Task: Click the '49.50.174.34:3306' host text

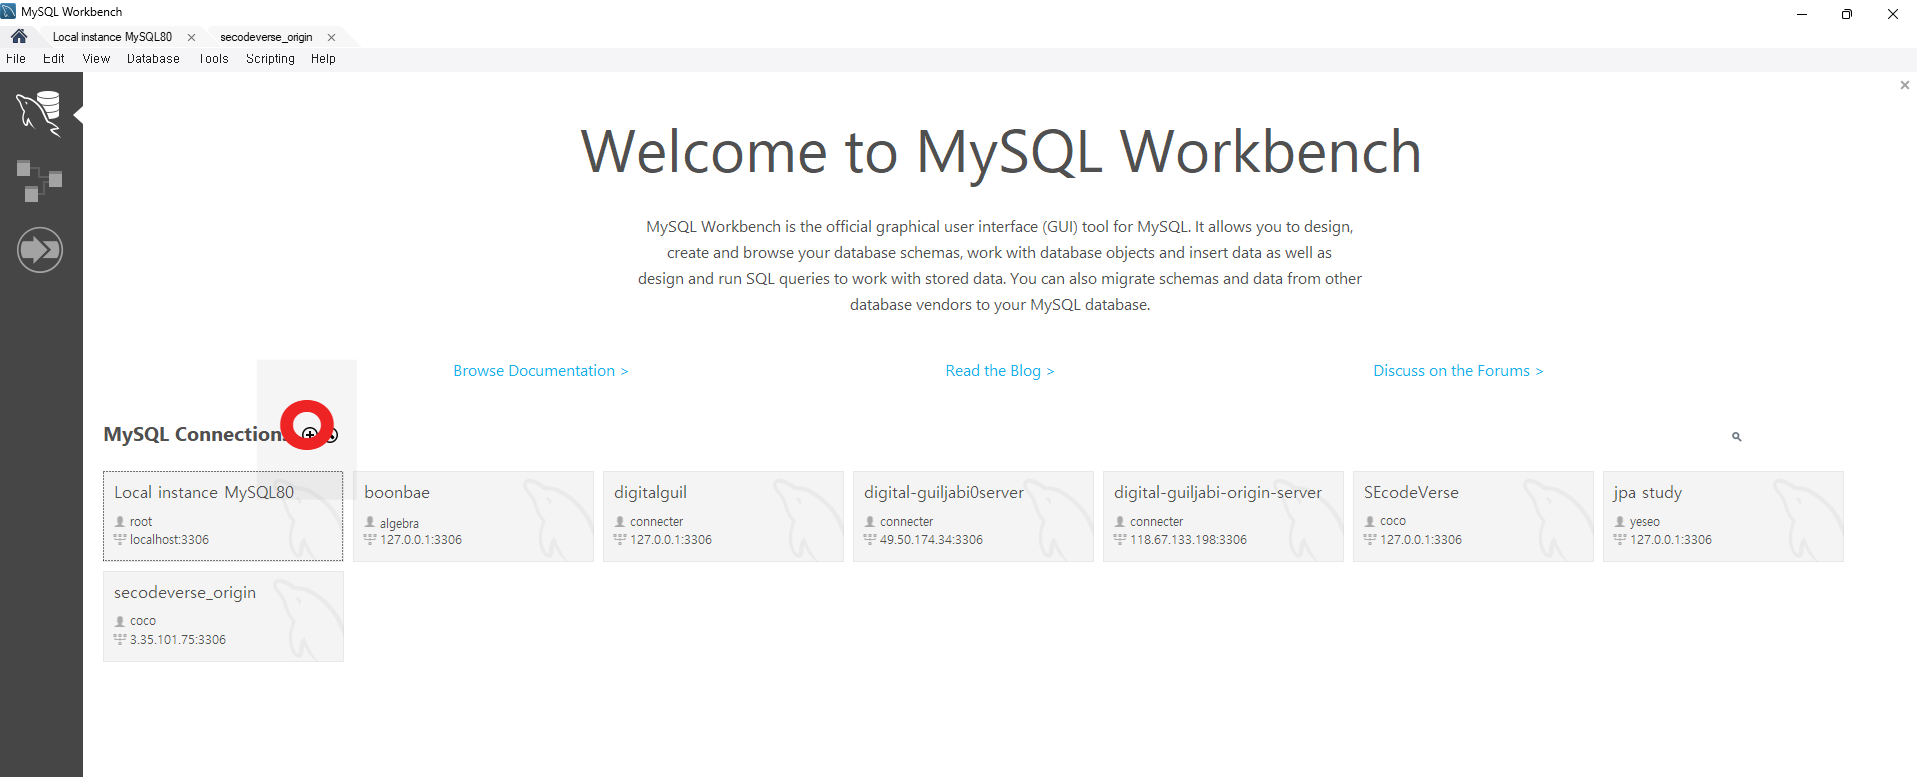Action: (x=931, y=540)
